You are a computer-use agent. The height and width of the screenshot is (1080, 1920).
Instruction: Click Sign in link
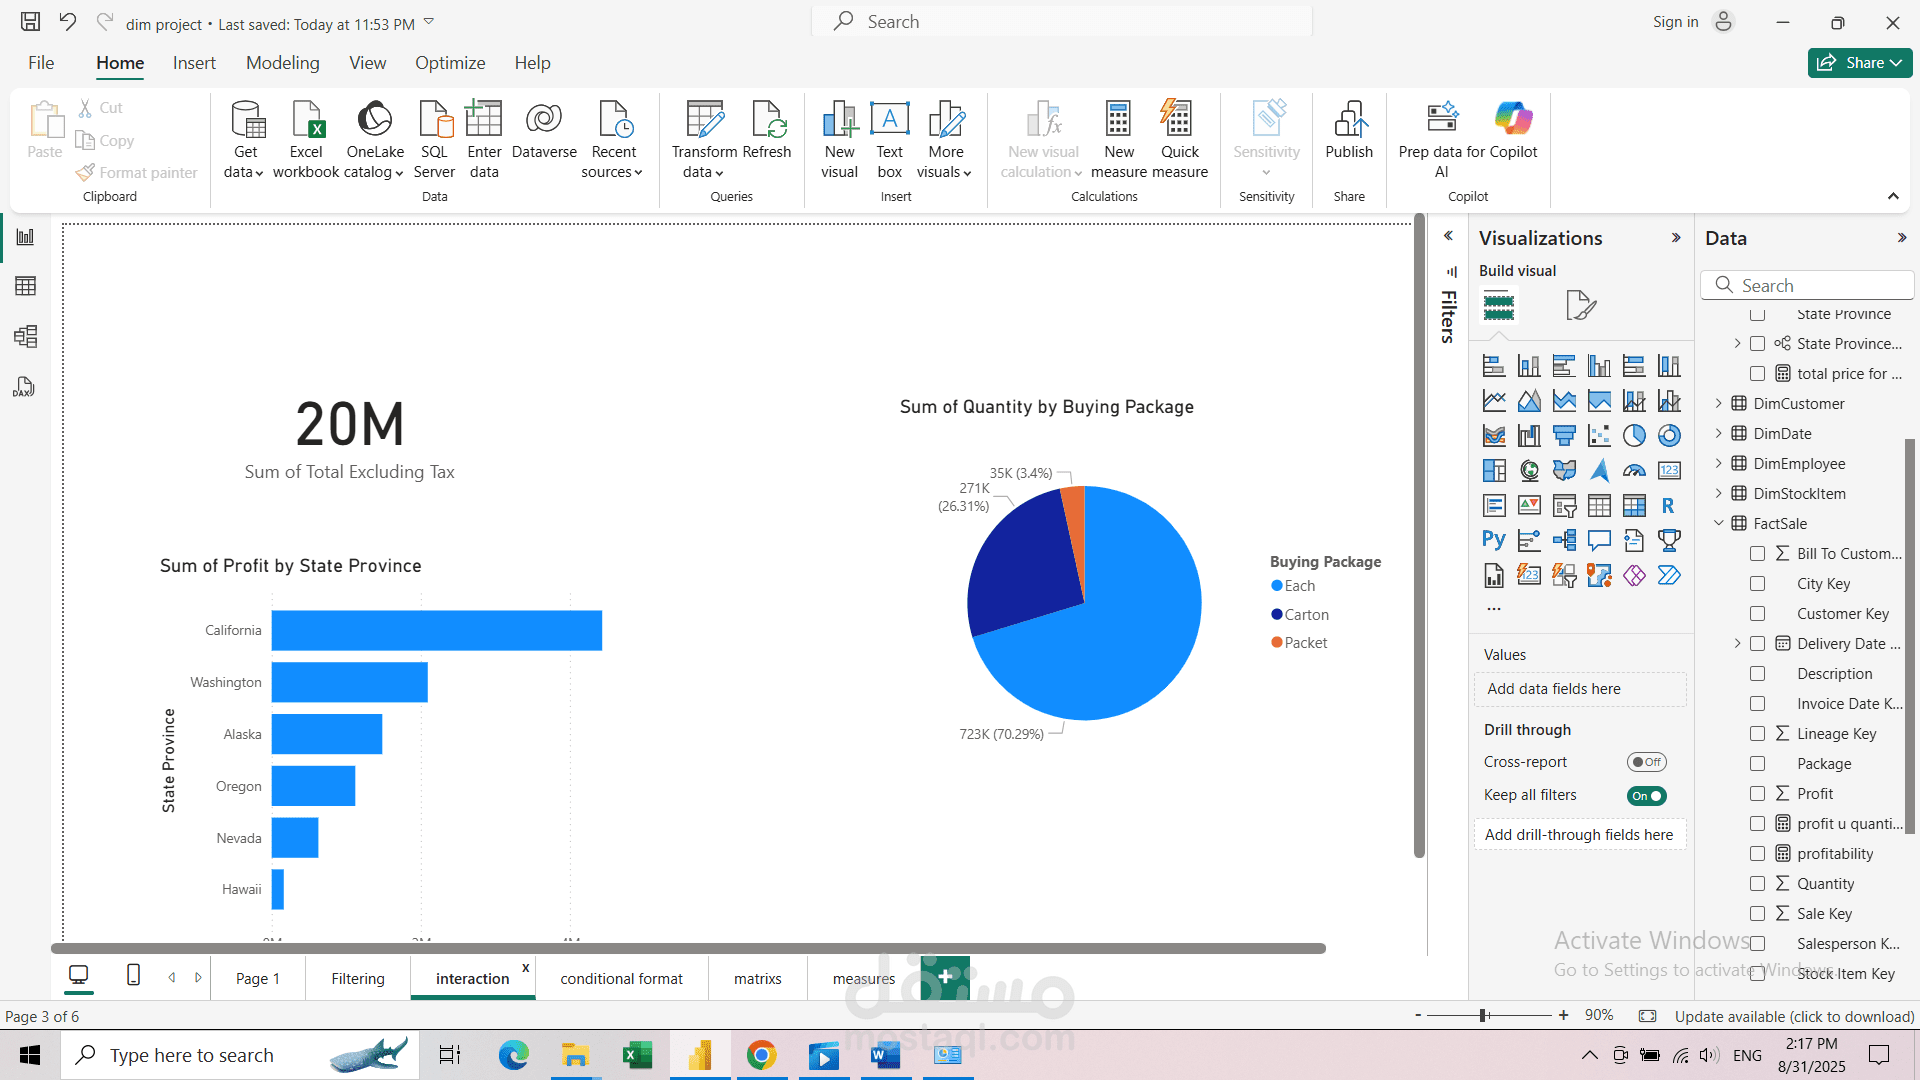point(1675,22)
